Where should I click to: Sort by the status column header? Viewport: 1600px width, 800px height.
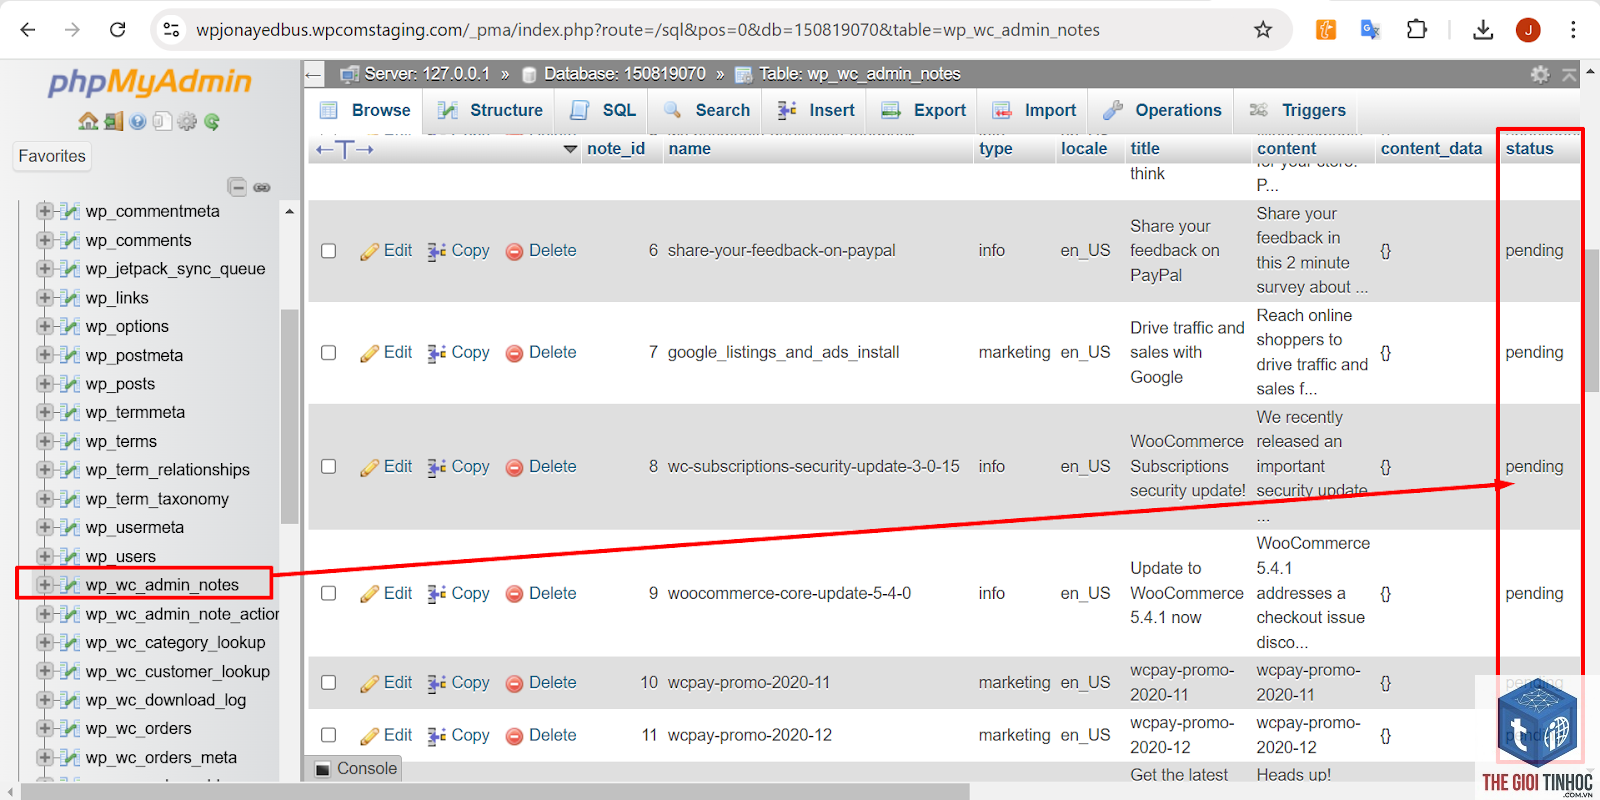click(1530, 149)
